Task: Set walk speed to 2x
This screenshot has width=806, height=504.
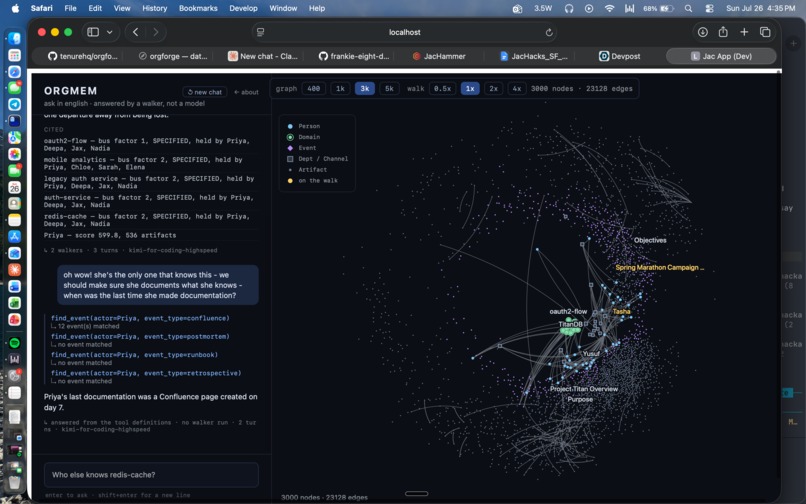Action: (x=493, y=88)
